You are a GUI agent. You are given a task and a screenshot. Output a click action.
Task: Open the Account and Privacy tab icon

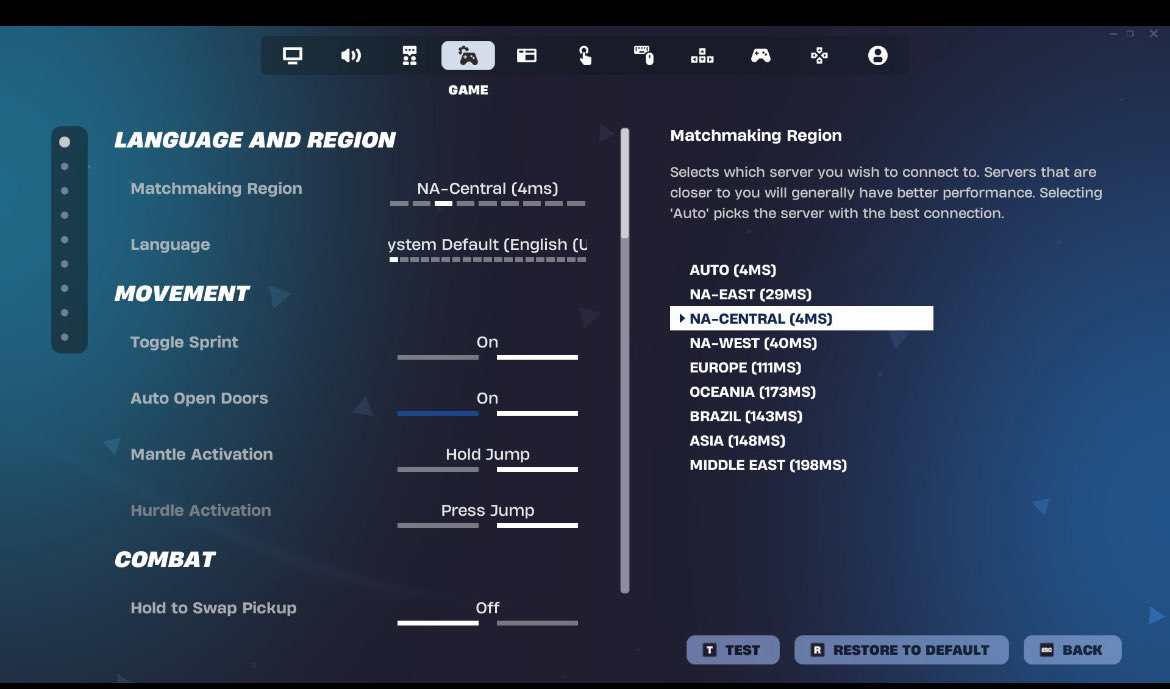(x=878, y=56)
